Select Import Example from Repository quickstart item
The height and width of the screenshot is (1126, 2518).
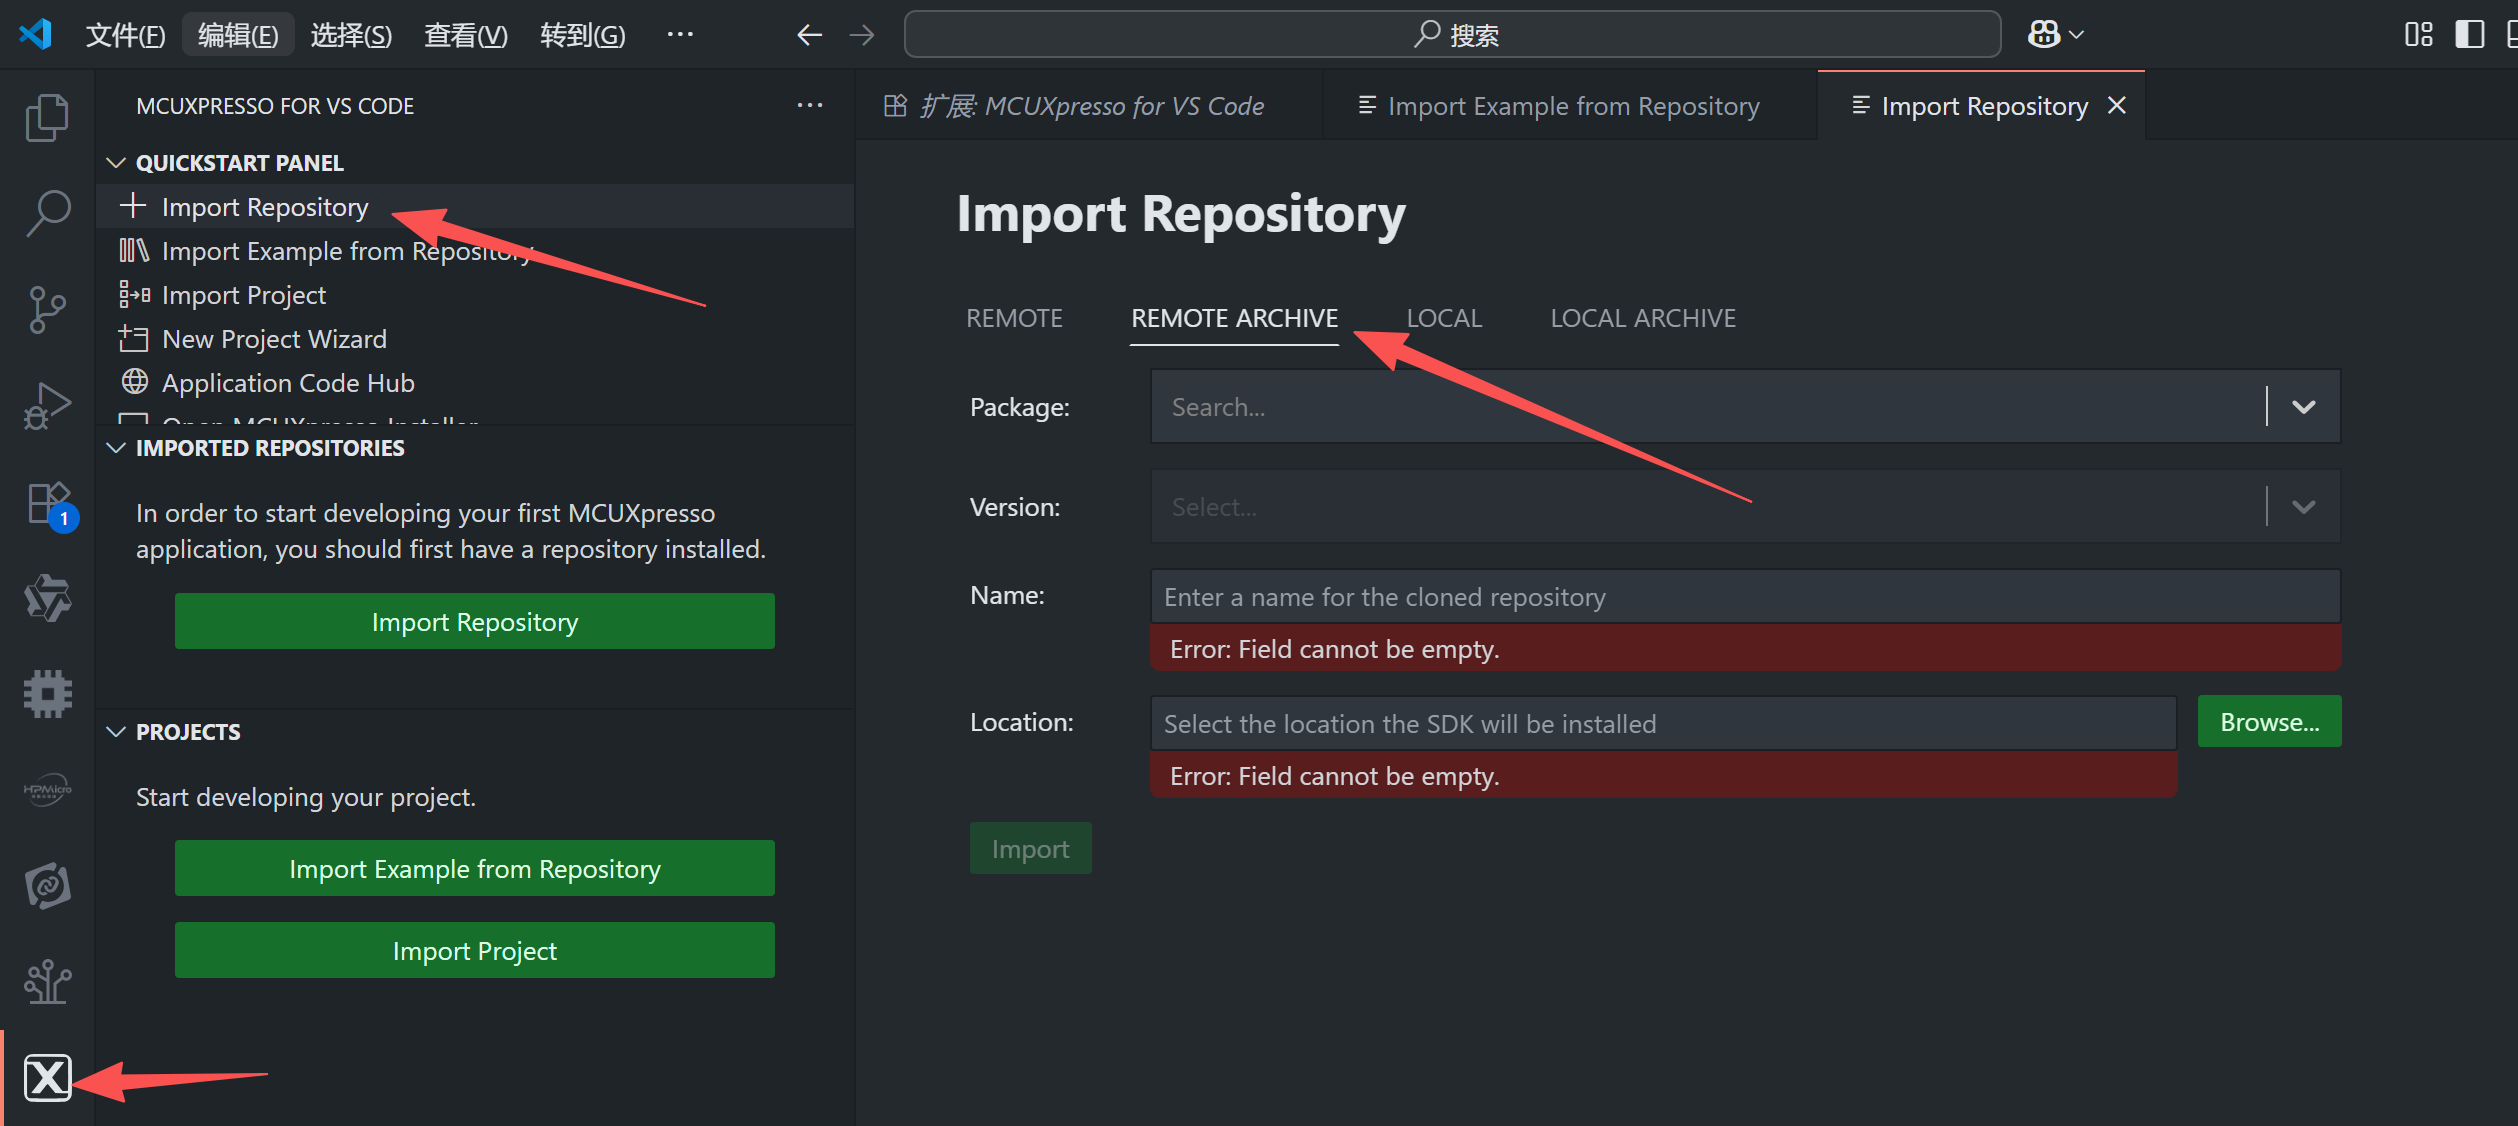click(475, 250)
